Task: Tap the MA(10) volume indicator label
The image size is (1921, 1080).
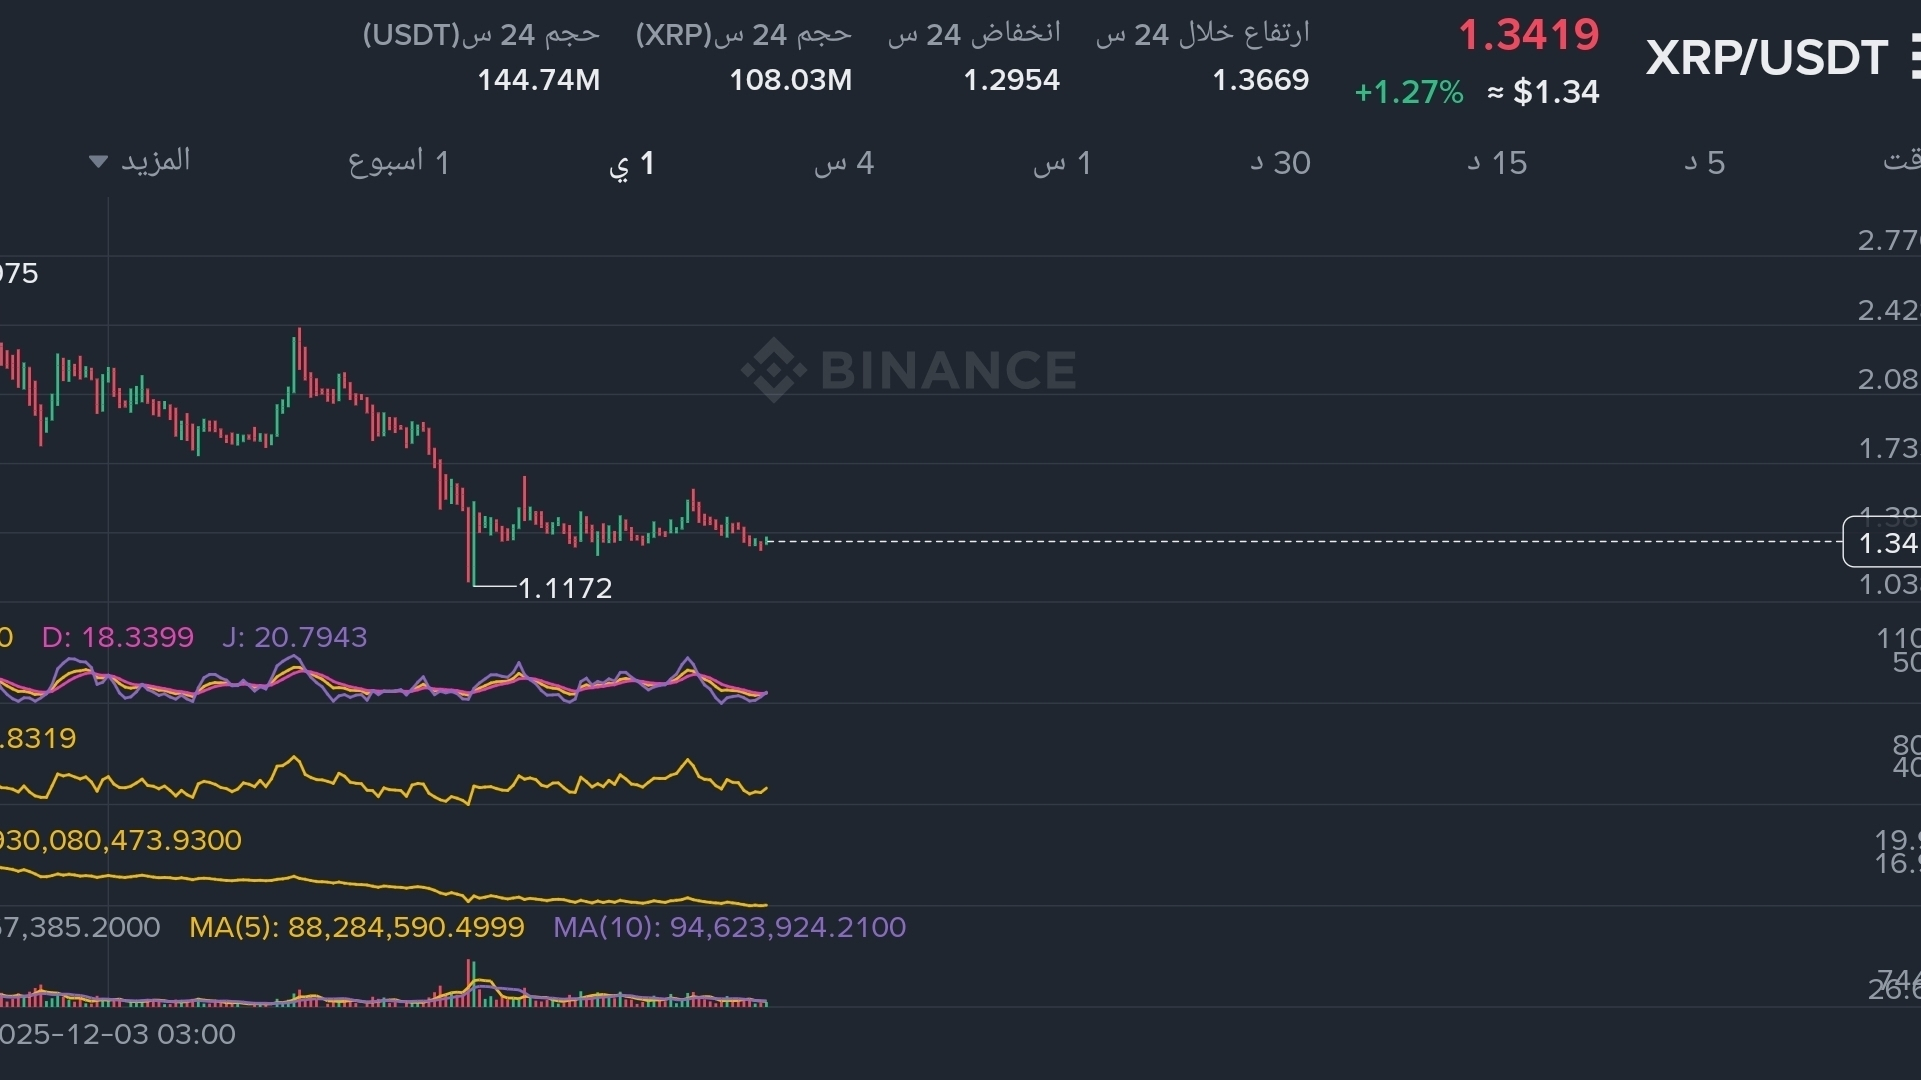Action: (x=729, y=927)
